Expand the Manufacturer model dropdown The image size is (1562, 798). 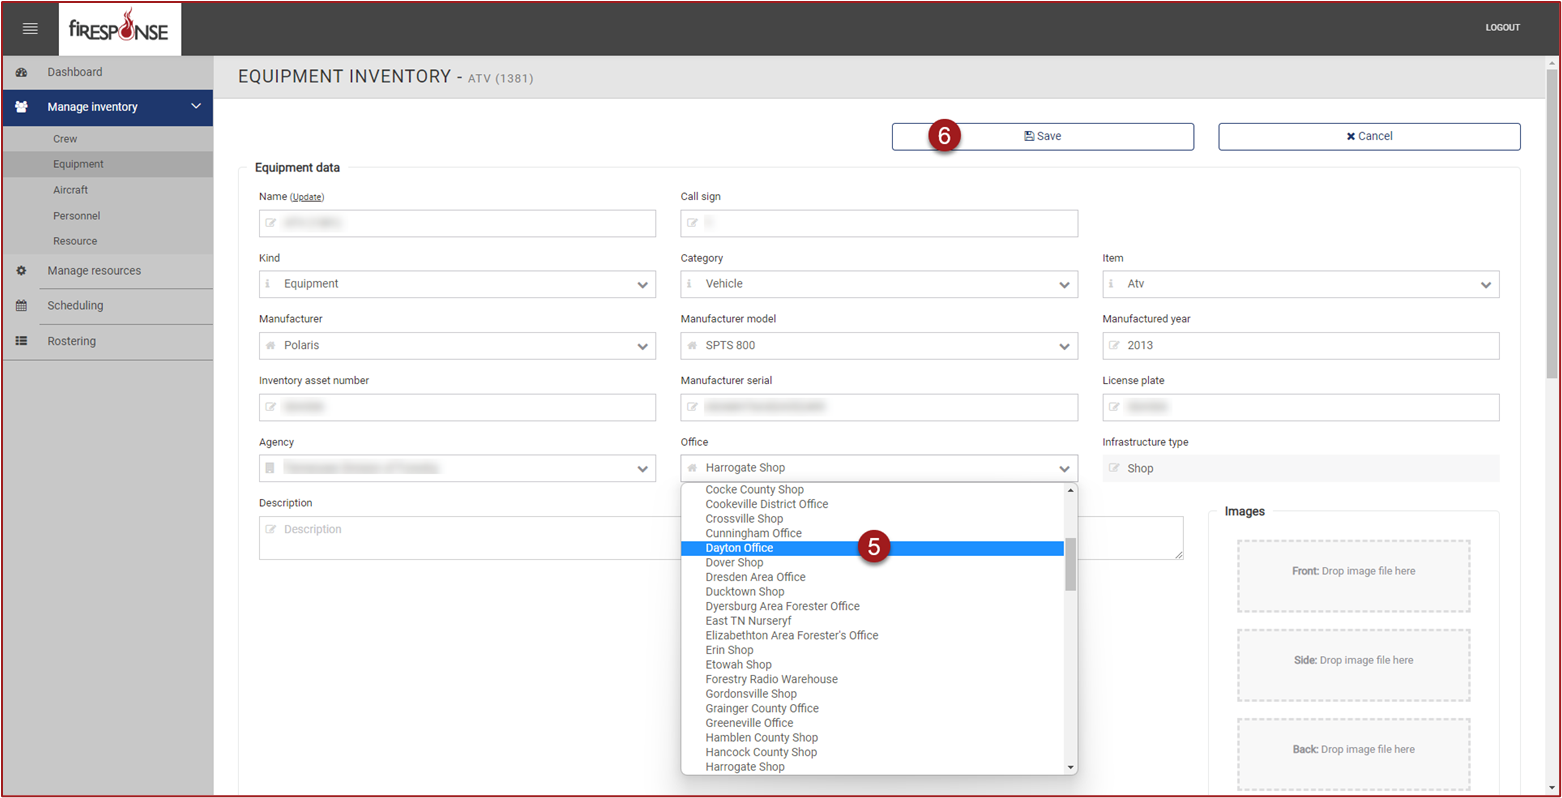pos(878,346)
